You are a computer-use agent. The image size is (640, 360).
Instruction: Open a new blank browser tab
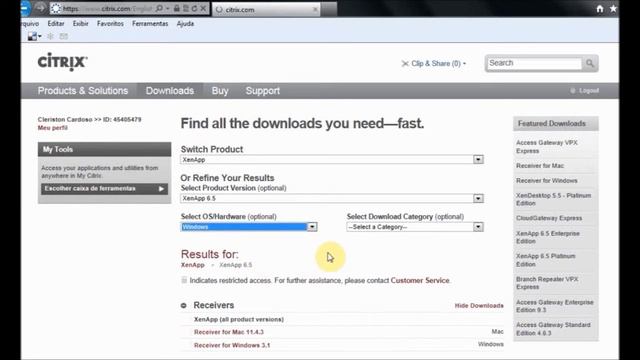pos(329,9)
